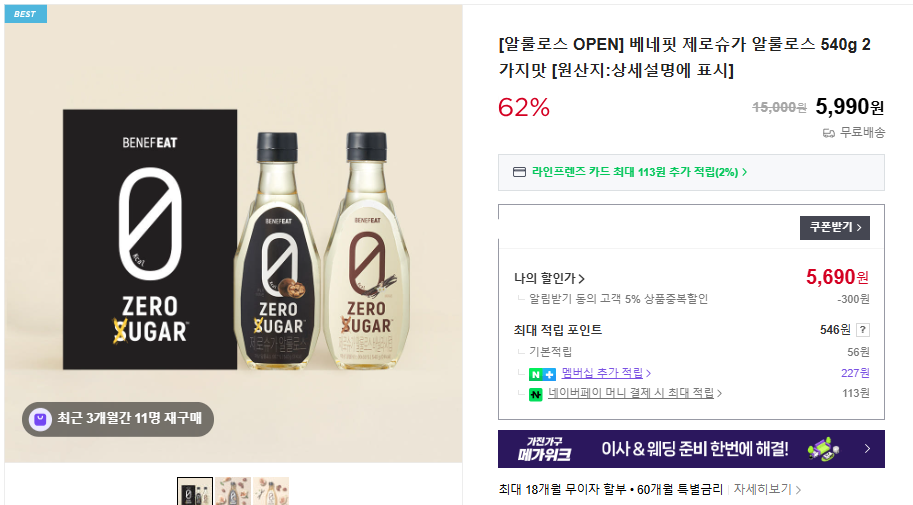Click the BEST badge on product image
Screen dimensions: 913x505
pyautogui.click(x=26, y=14)
